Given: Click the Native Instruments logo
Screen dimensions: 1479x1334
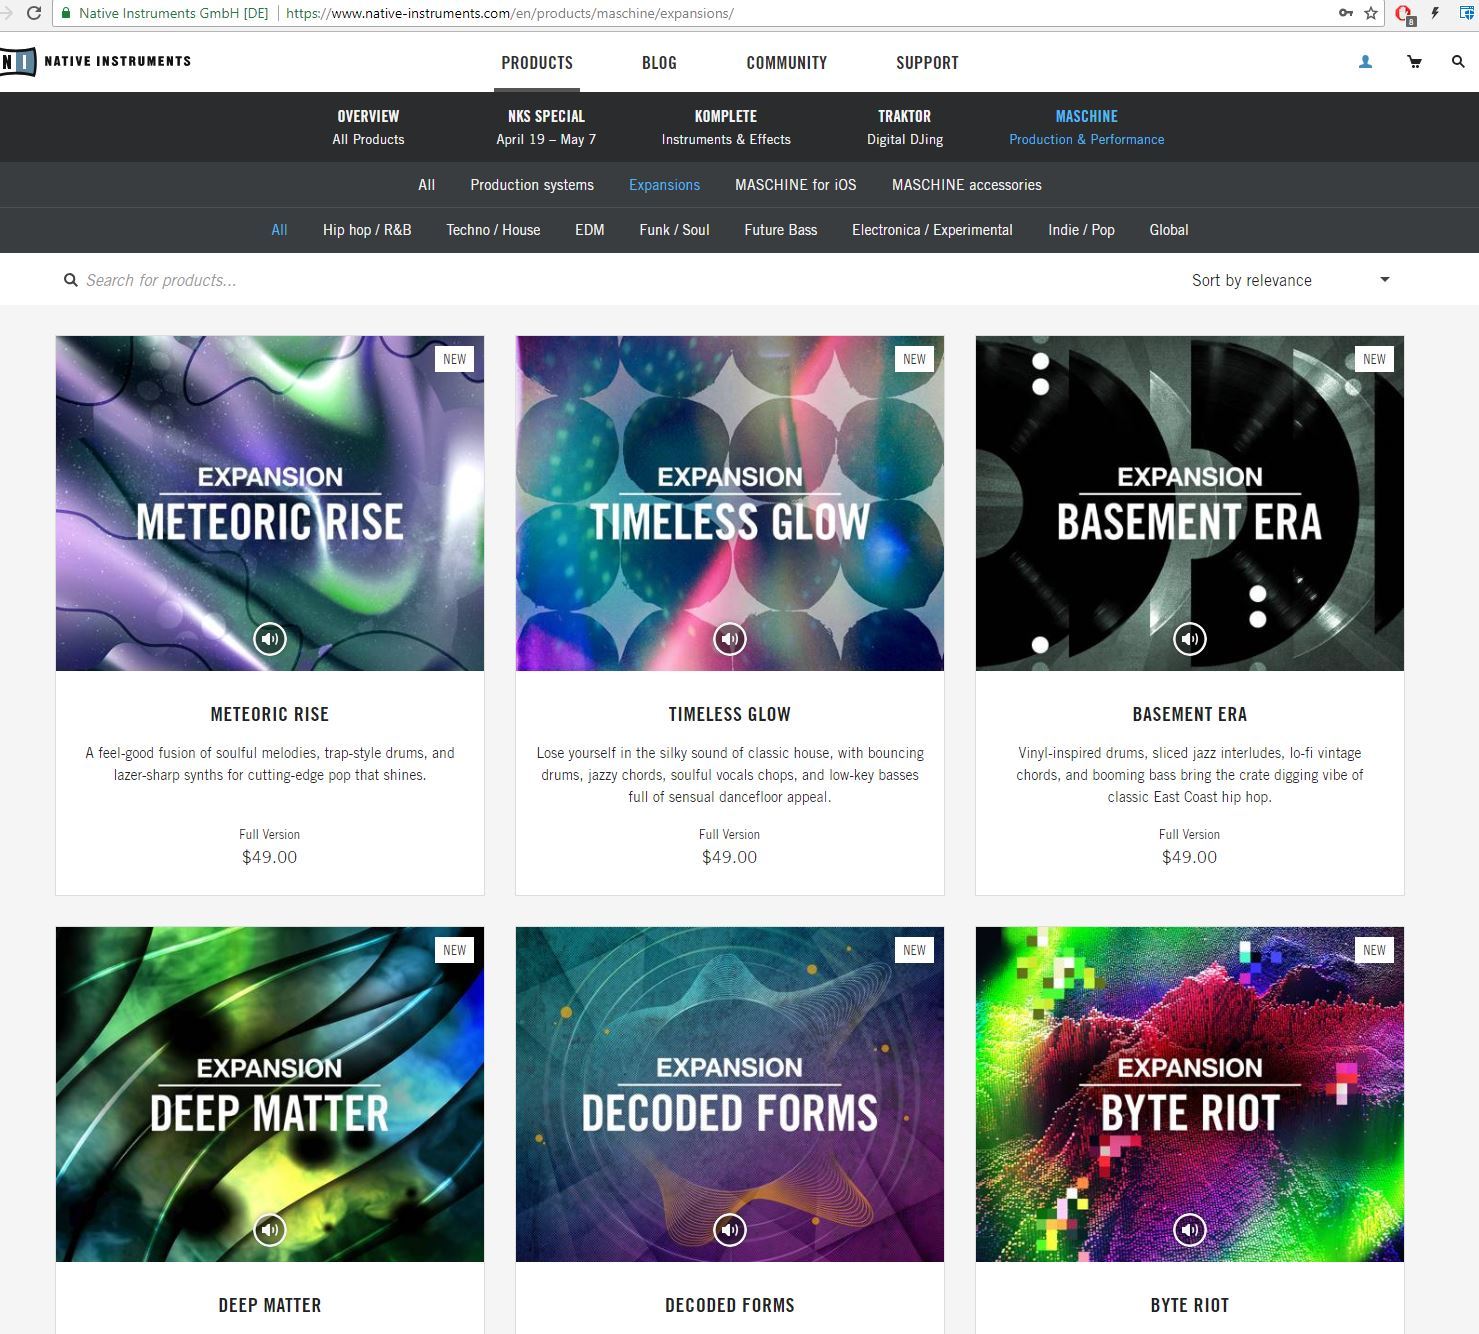Looking at the screenshot, I should (97, 60).
